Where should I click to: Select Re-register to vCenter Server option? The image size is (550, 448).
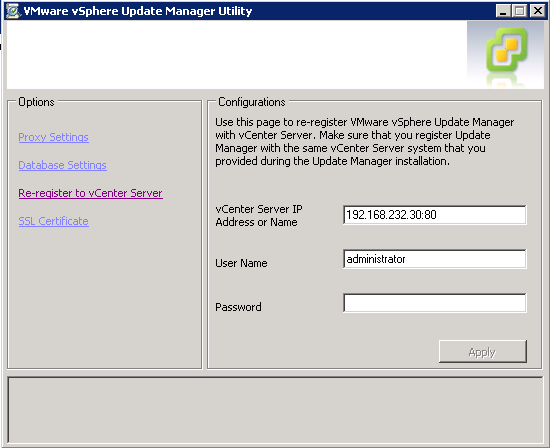[x=90, y=193]
